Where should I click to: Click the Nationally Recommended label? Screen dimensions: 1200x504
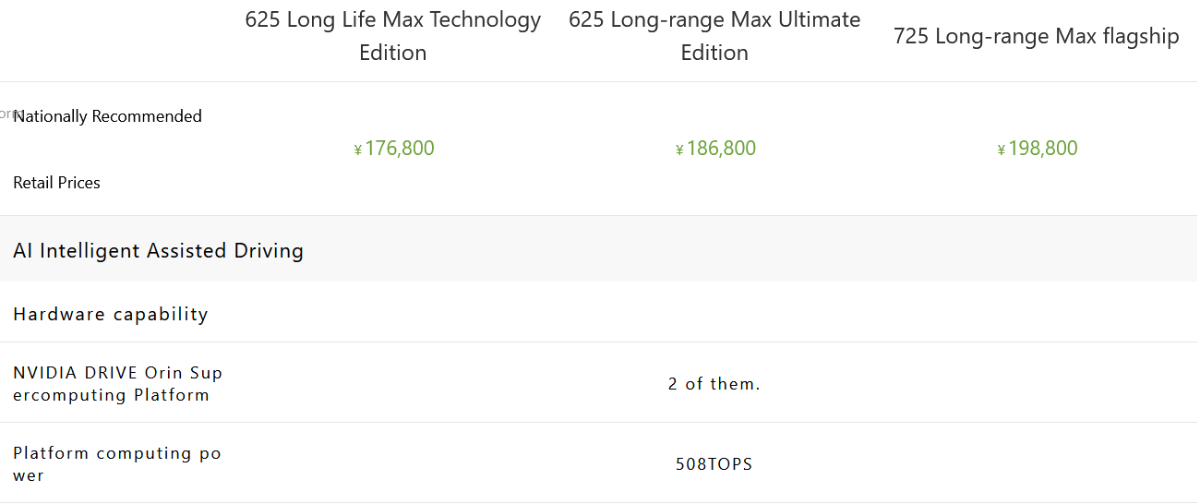click(107, 116)
